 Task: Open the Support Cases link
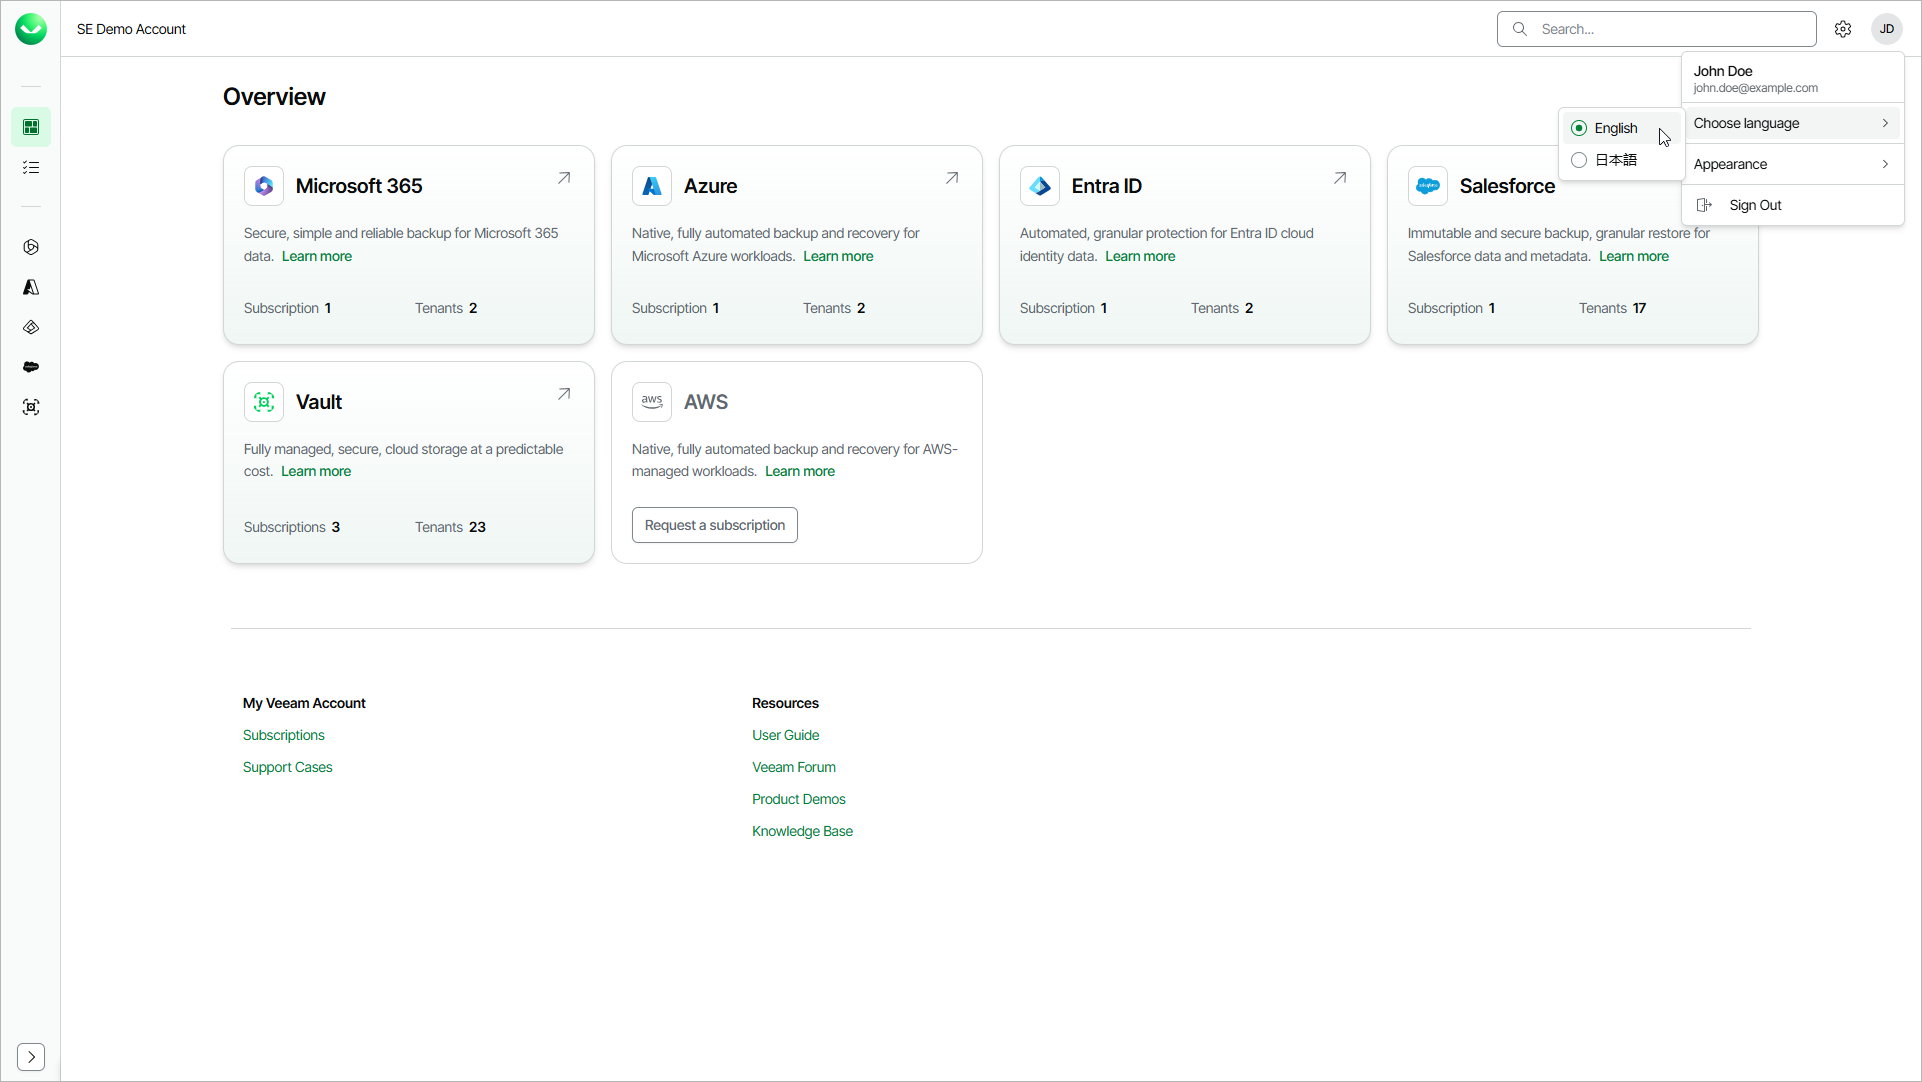pyautogui.click(x=287, y=767)
